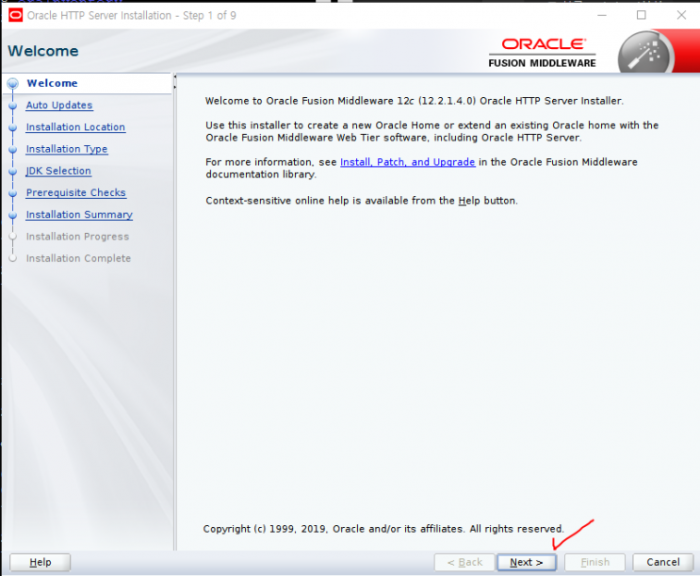
Task: Select the Welcome step in the sidebar
Action: tap(52, 83)
